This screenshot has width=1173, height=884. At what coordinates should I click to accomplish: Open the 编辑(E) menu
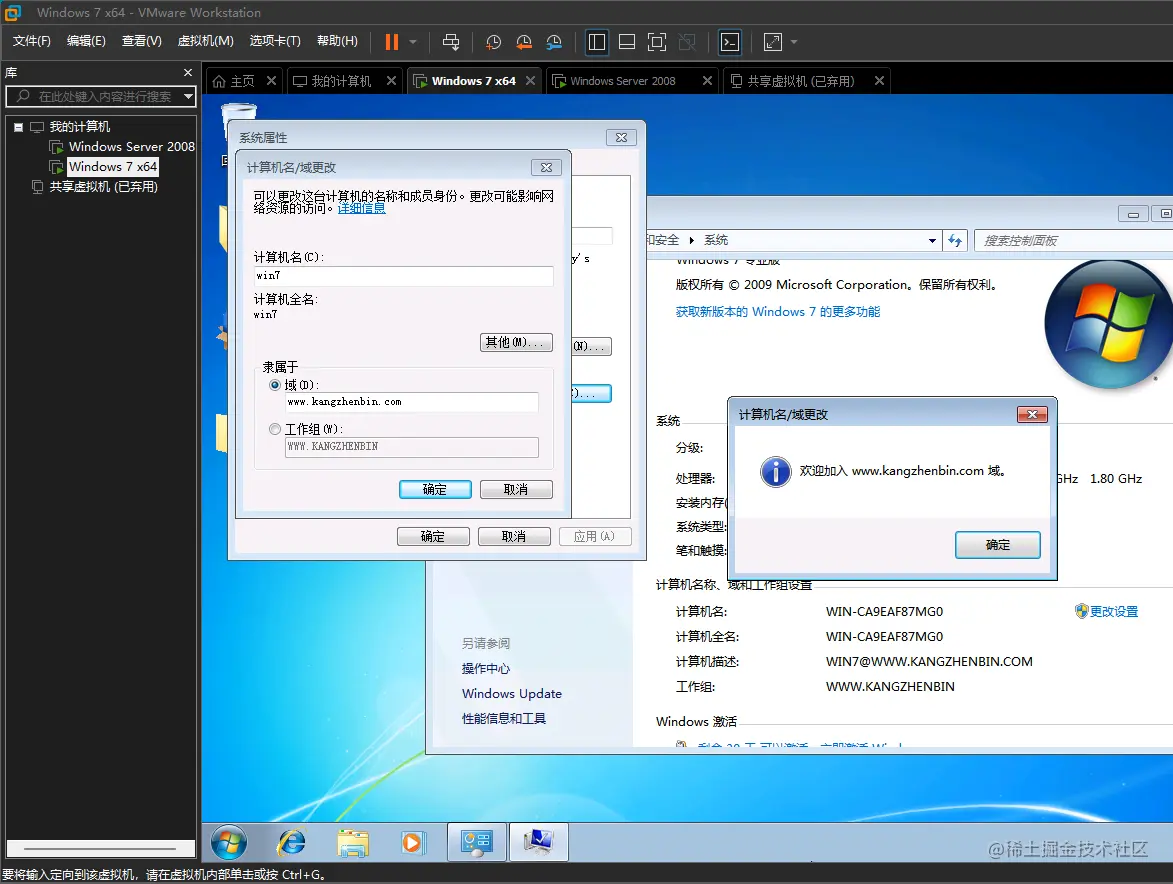(86, 41)
